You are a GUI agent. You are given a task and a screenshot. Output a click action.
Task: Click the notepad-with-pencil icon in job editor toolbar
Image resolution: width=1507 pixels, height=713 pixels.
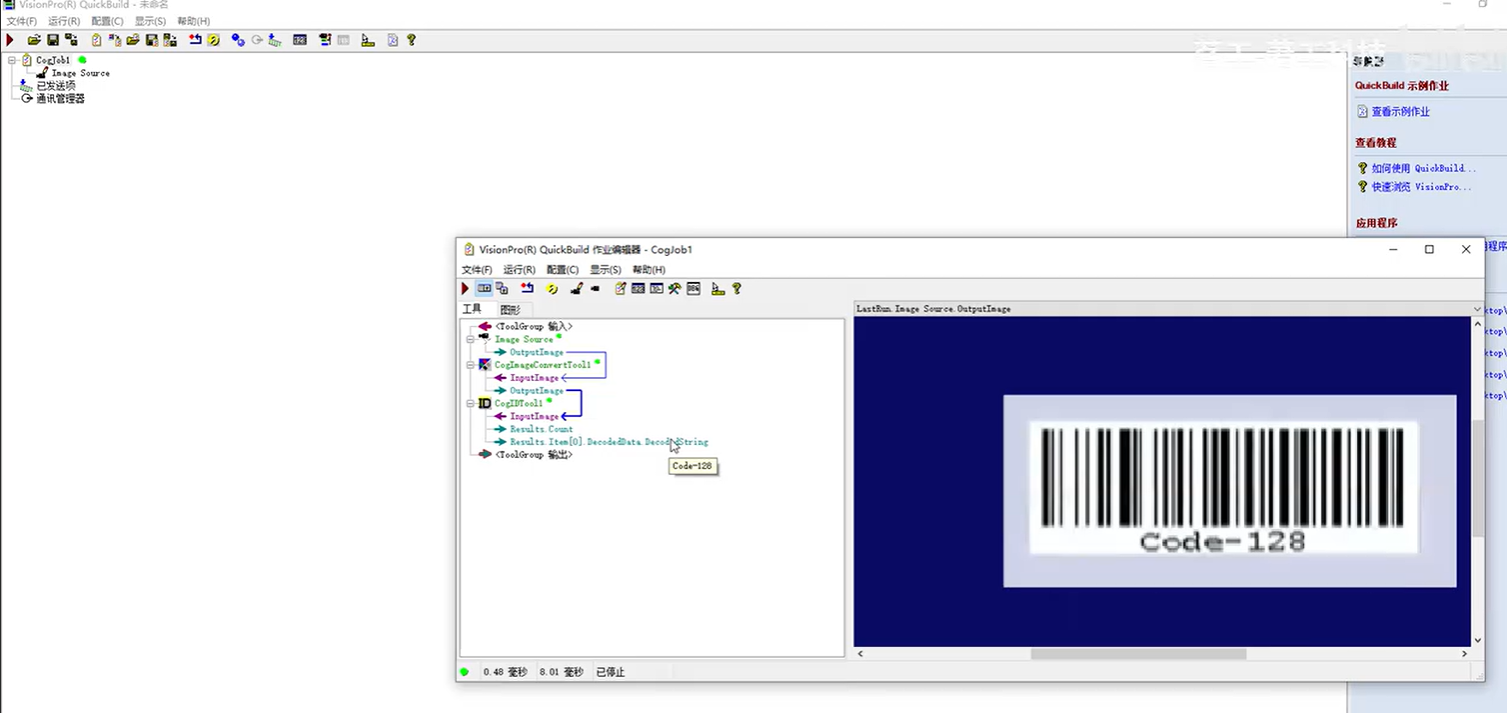click(620, 289)
